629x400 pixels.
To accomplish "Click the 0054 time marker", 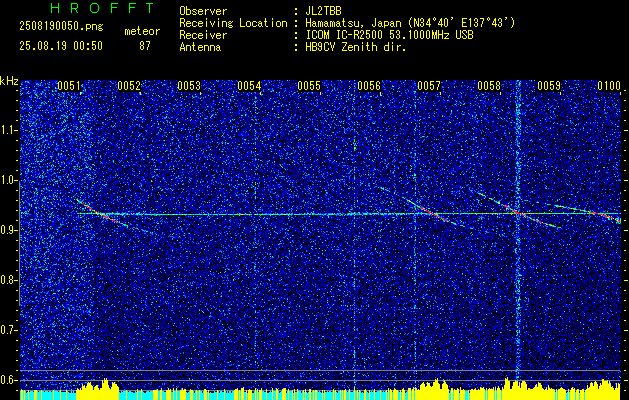I will click(x=249, y=86).
